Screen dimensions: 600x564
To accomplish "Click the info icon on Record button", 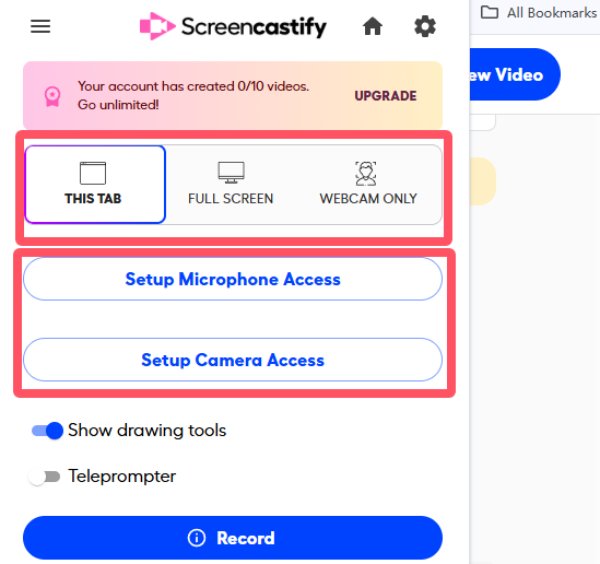I will (x=198, y=538).
